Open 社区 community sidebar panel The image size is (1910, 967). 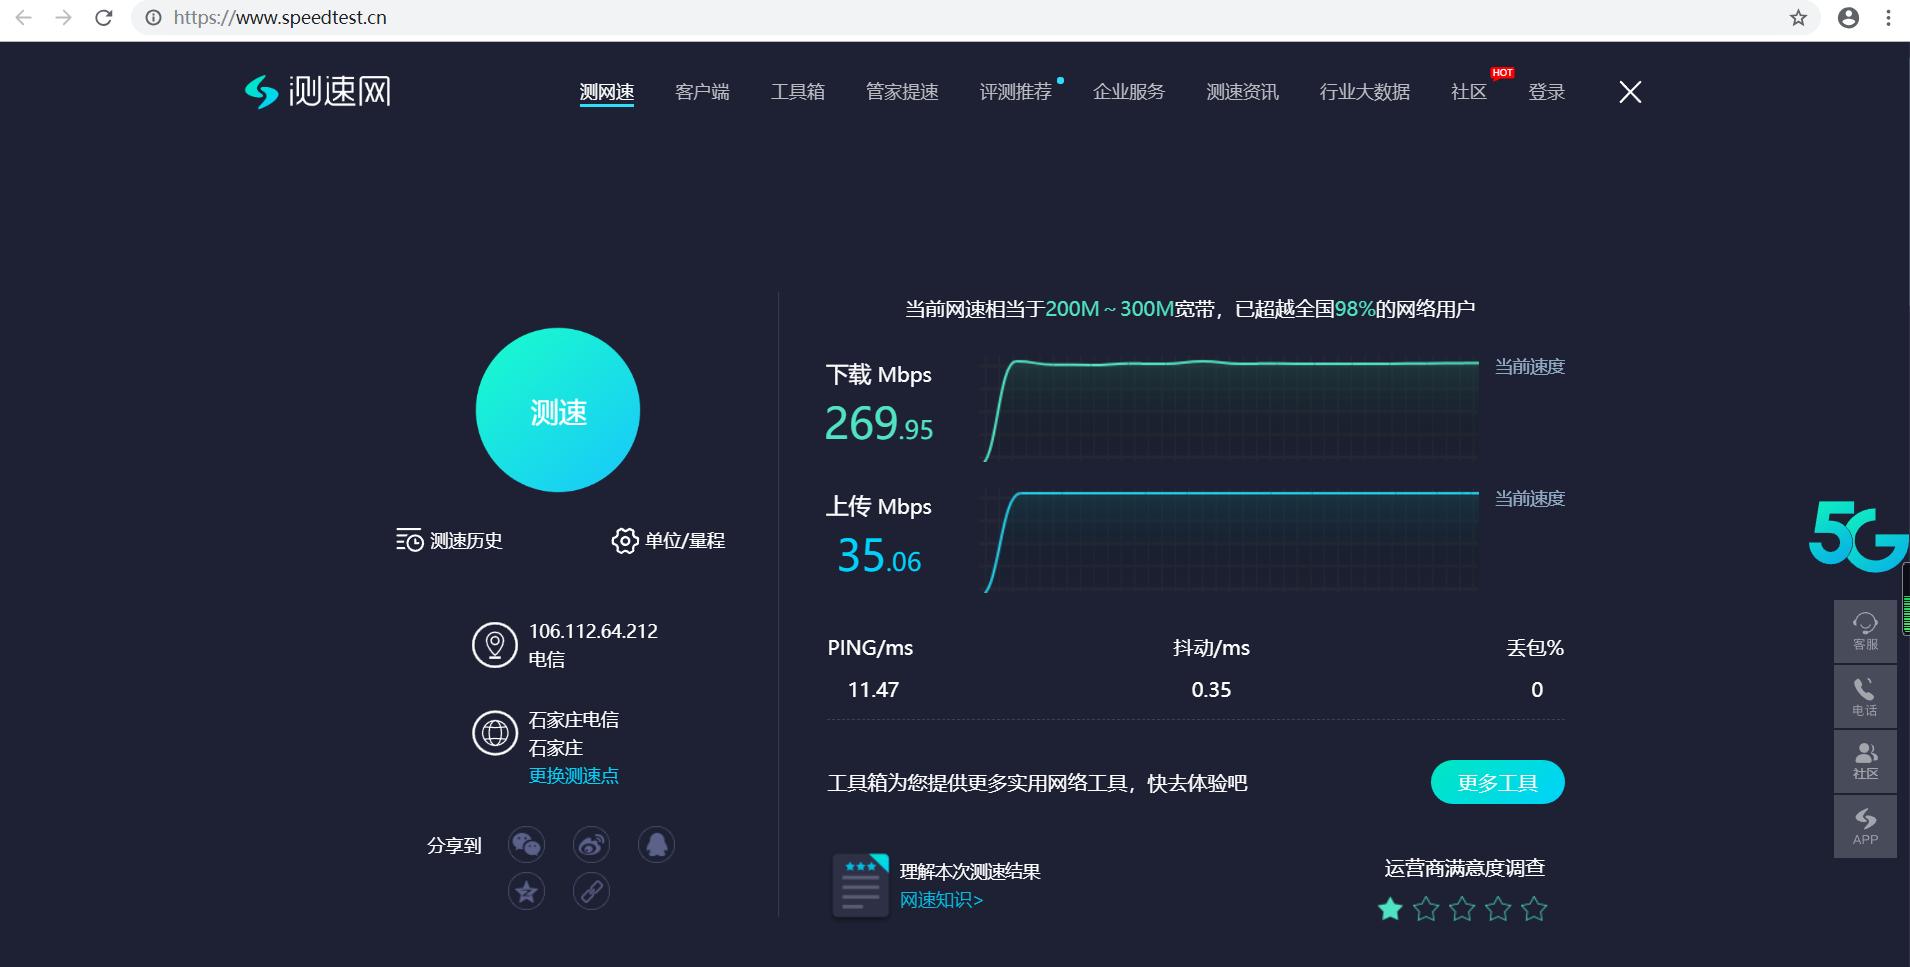point(1864,761)
